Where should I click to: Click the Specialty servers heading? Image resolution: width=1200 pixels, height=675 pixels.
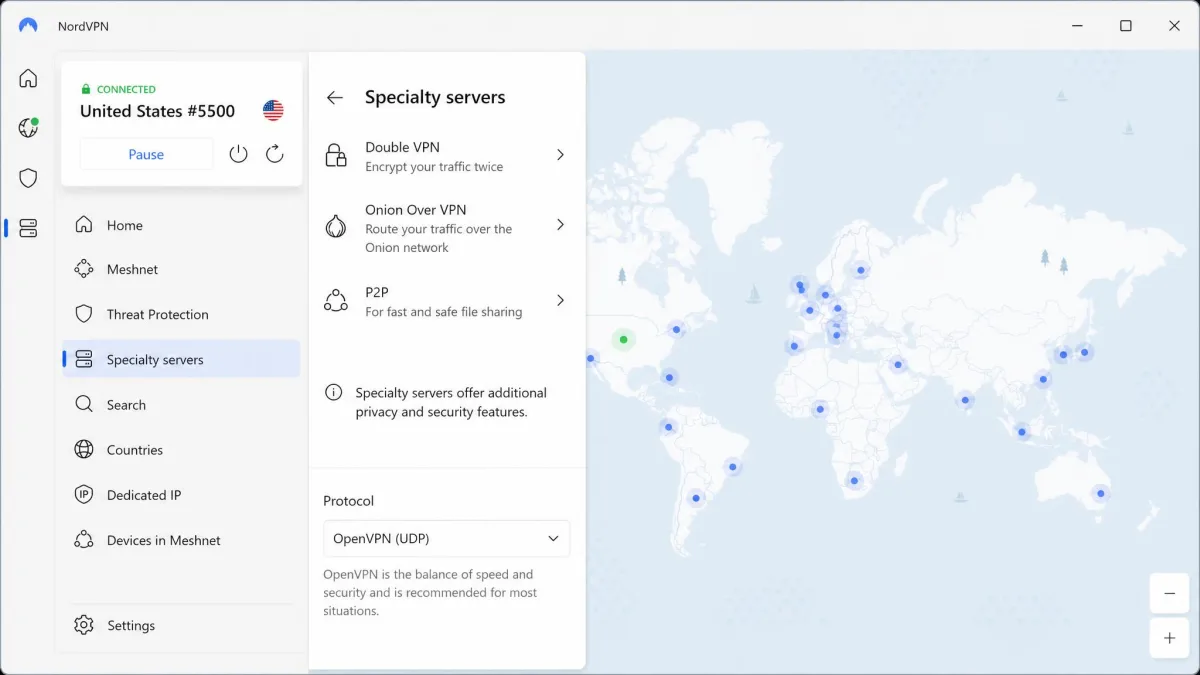[435, 97]
